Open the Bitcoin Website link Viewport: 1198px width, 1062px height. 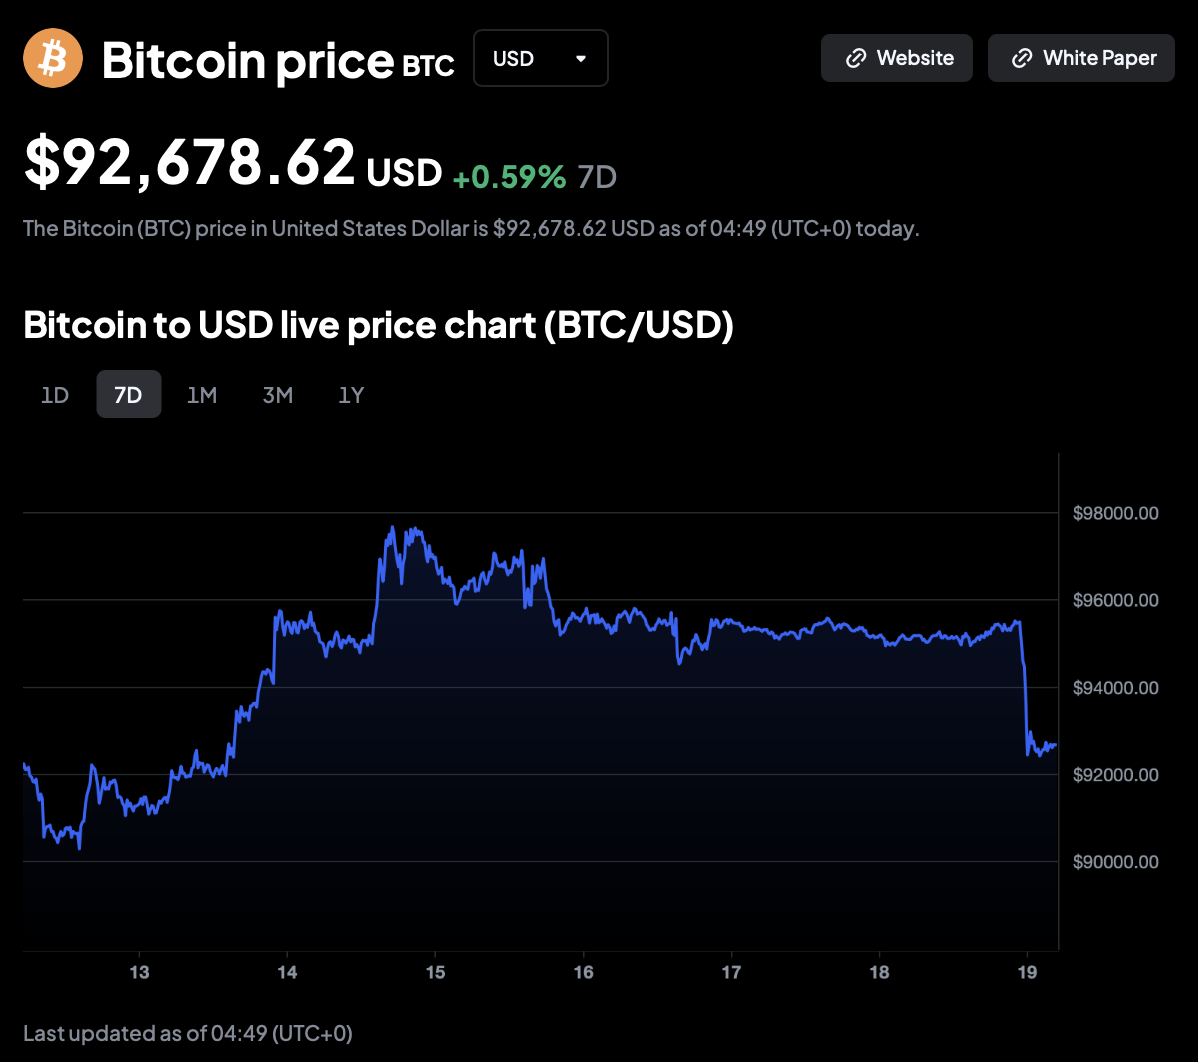897,58
